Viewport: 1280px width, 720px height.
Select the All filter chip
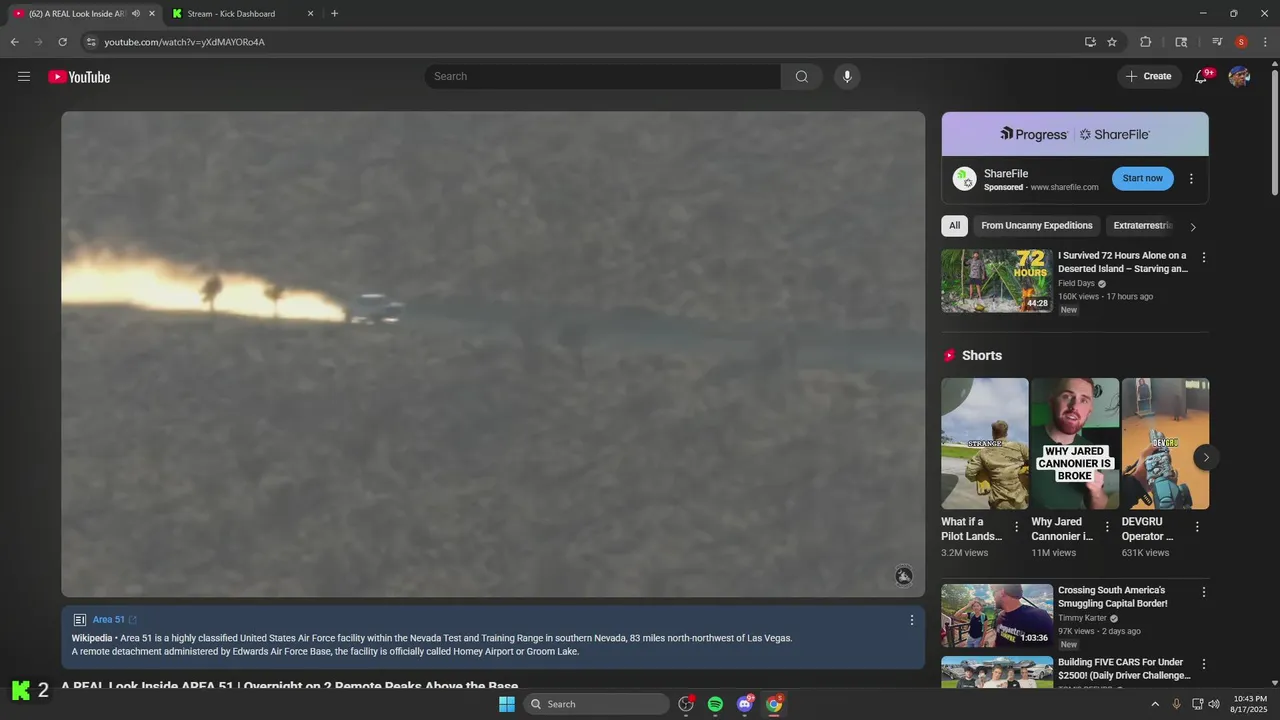coord(955,226)
